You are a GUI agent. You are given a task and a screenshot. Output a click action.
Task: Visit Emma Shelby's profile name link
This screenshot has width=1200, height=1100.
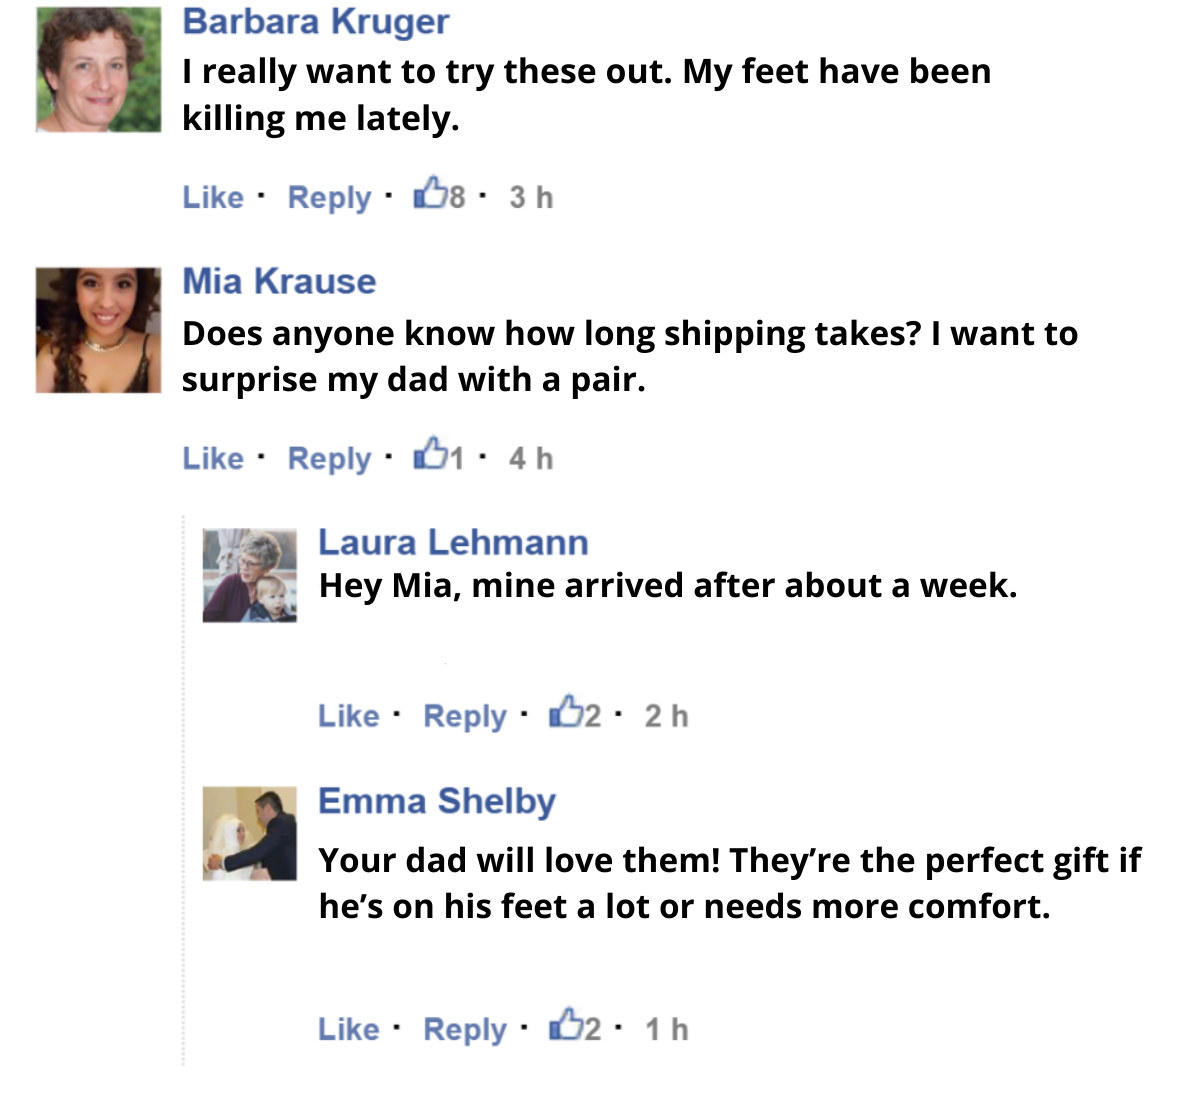pos(437,801)
